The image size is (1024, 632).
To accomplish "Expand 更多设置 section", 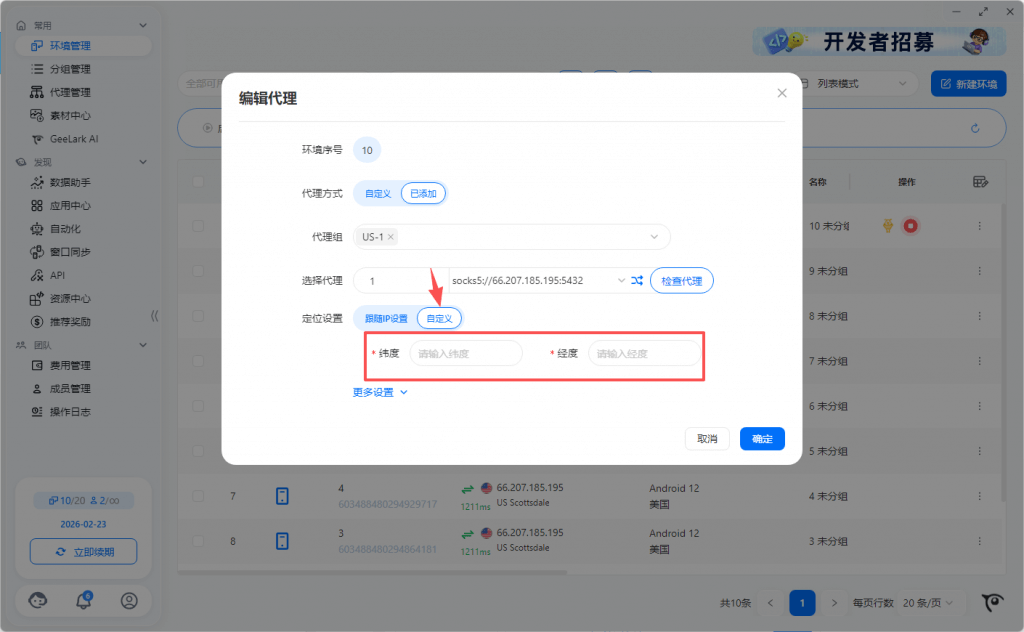I will [380, 392].
